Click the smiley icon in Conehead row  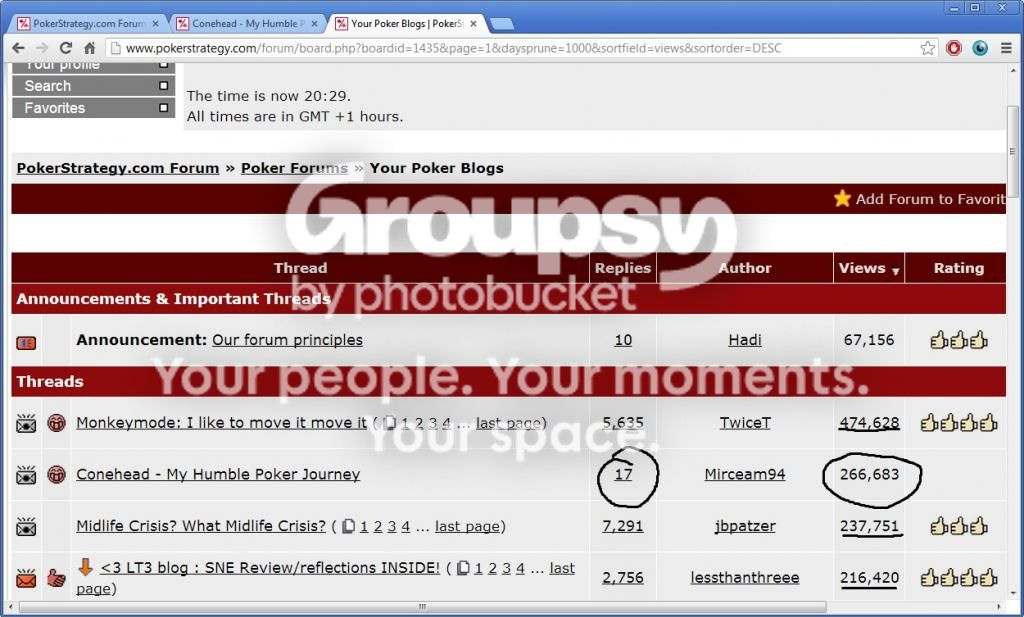56,475
